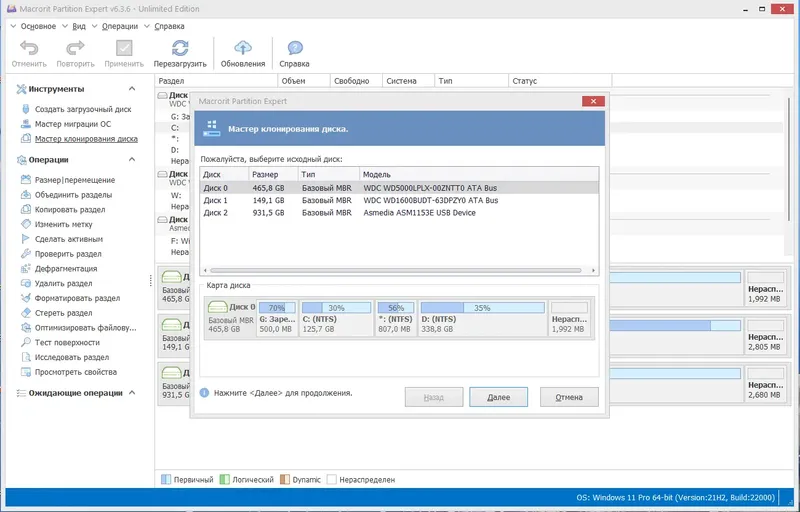
Task: Start Дефрагментация operation
Action: coord(66,269)
